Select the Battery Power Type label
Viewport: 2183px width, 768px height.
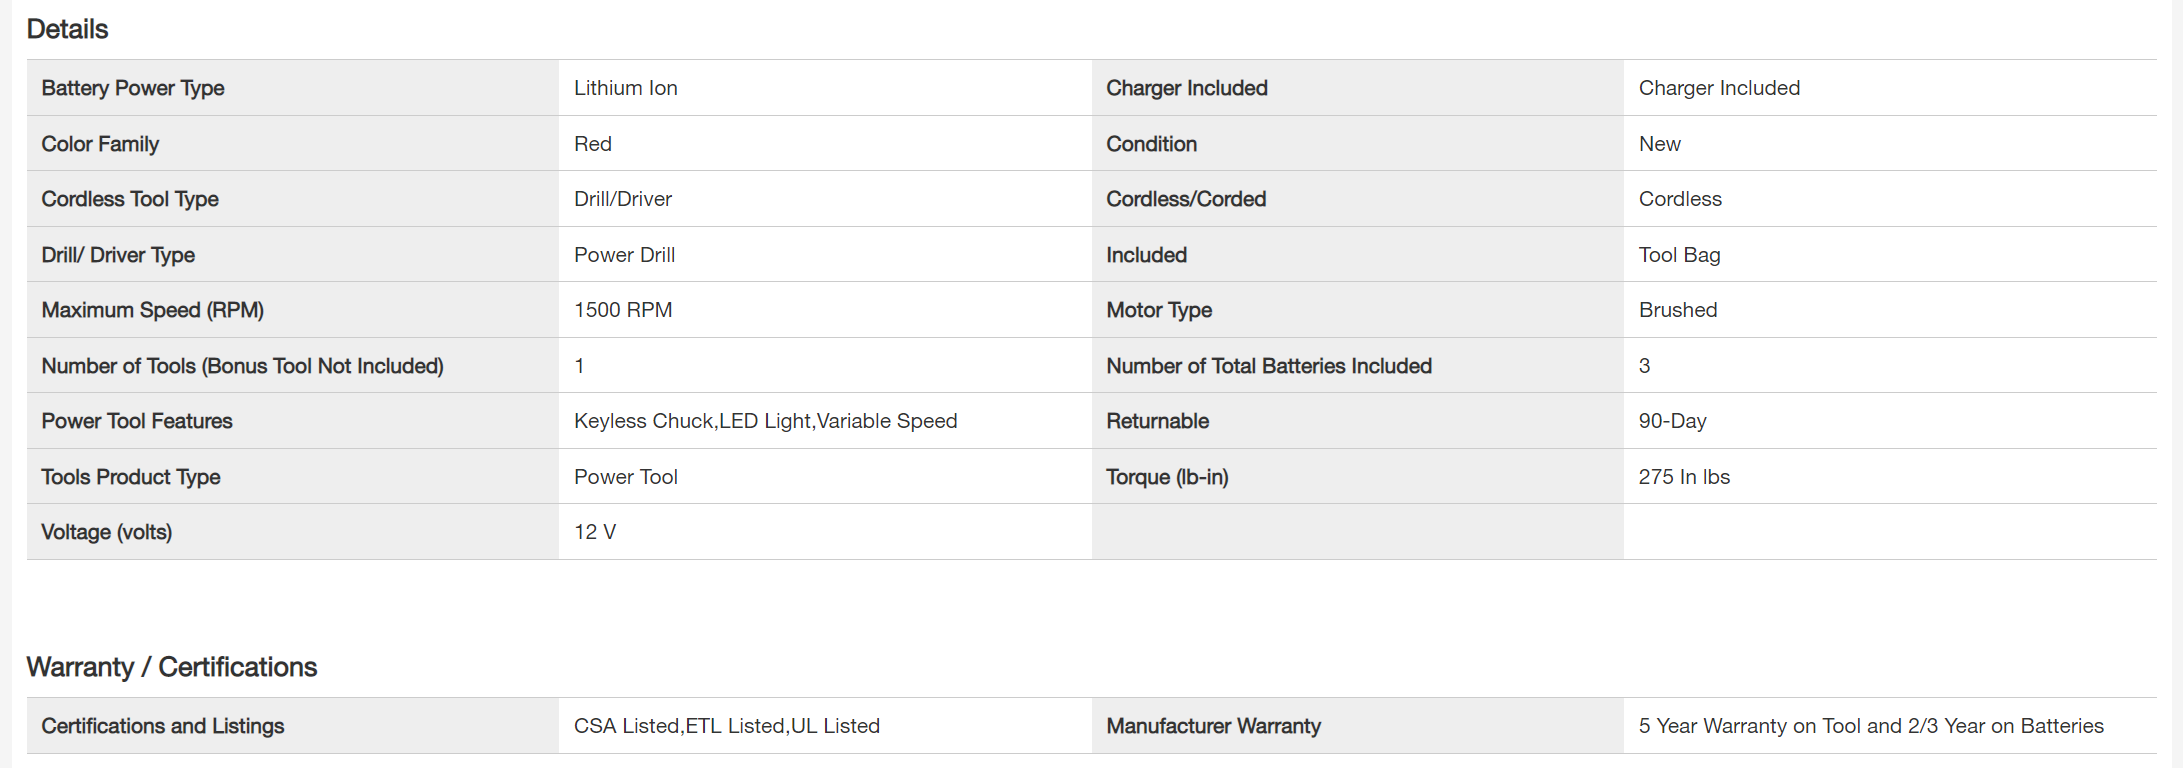point(133,88)
